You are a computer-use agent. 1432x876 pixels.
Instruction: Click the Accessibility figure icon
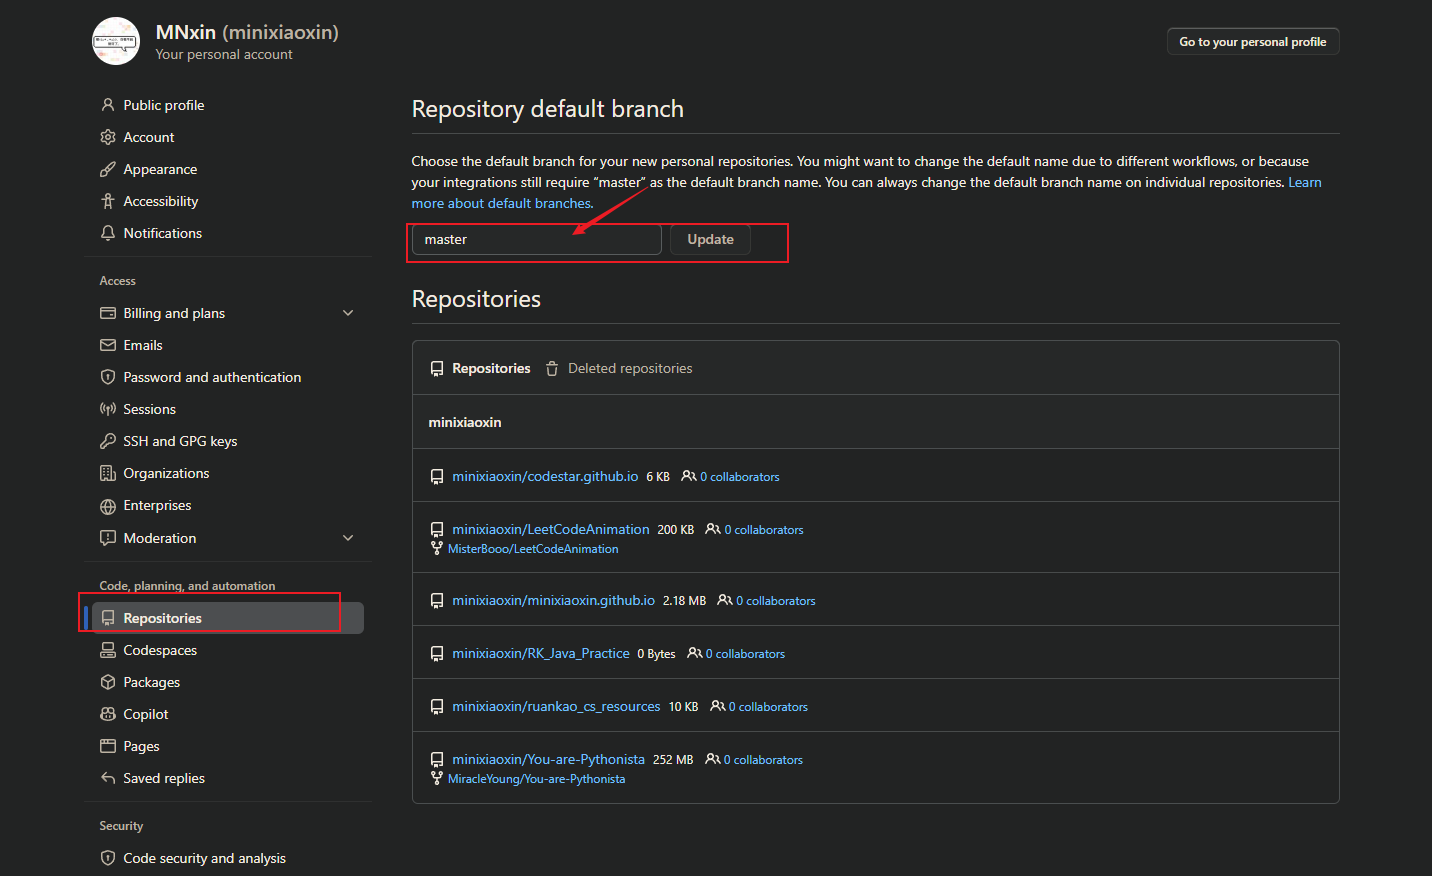[x=108, y=201]
